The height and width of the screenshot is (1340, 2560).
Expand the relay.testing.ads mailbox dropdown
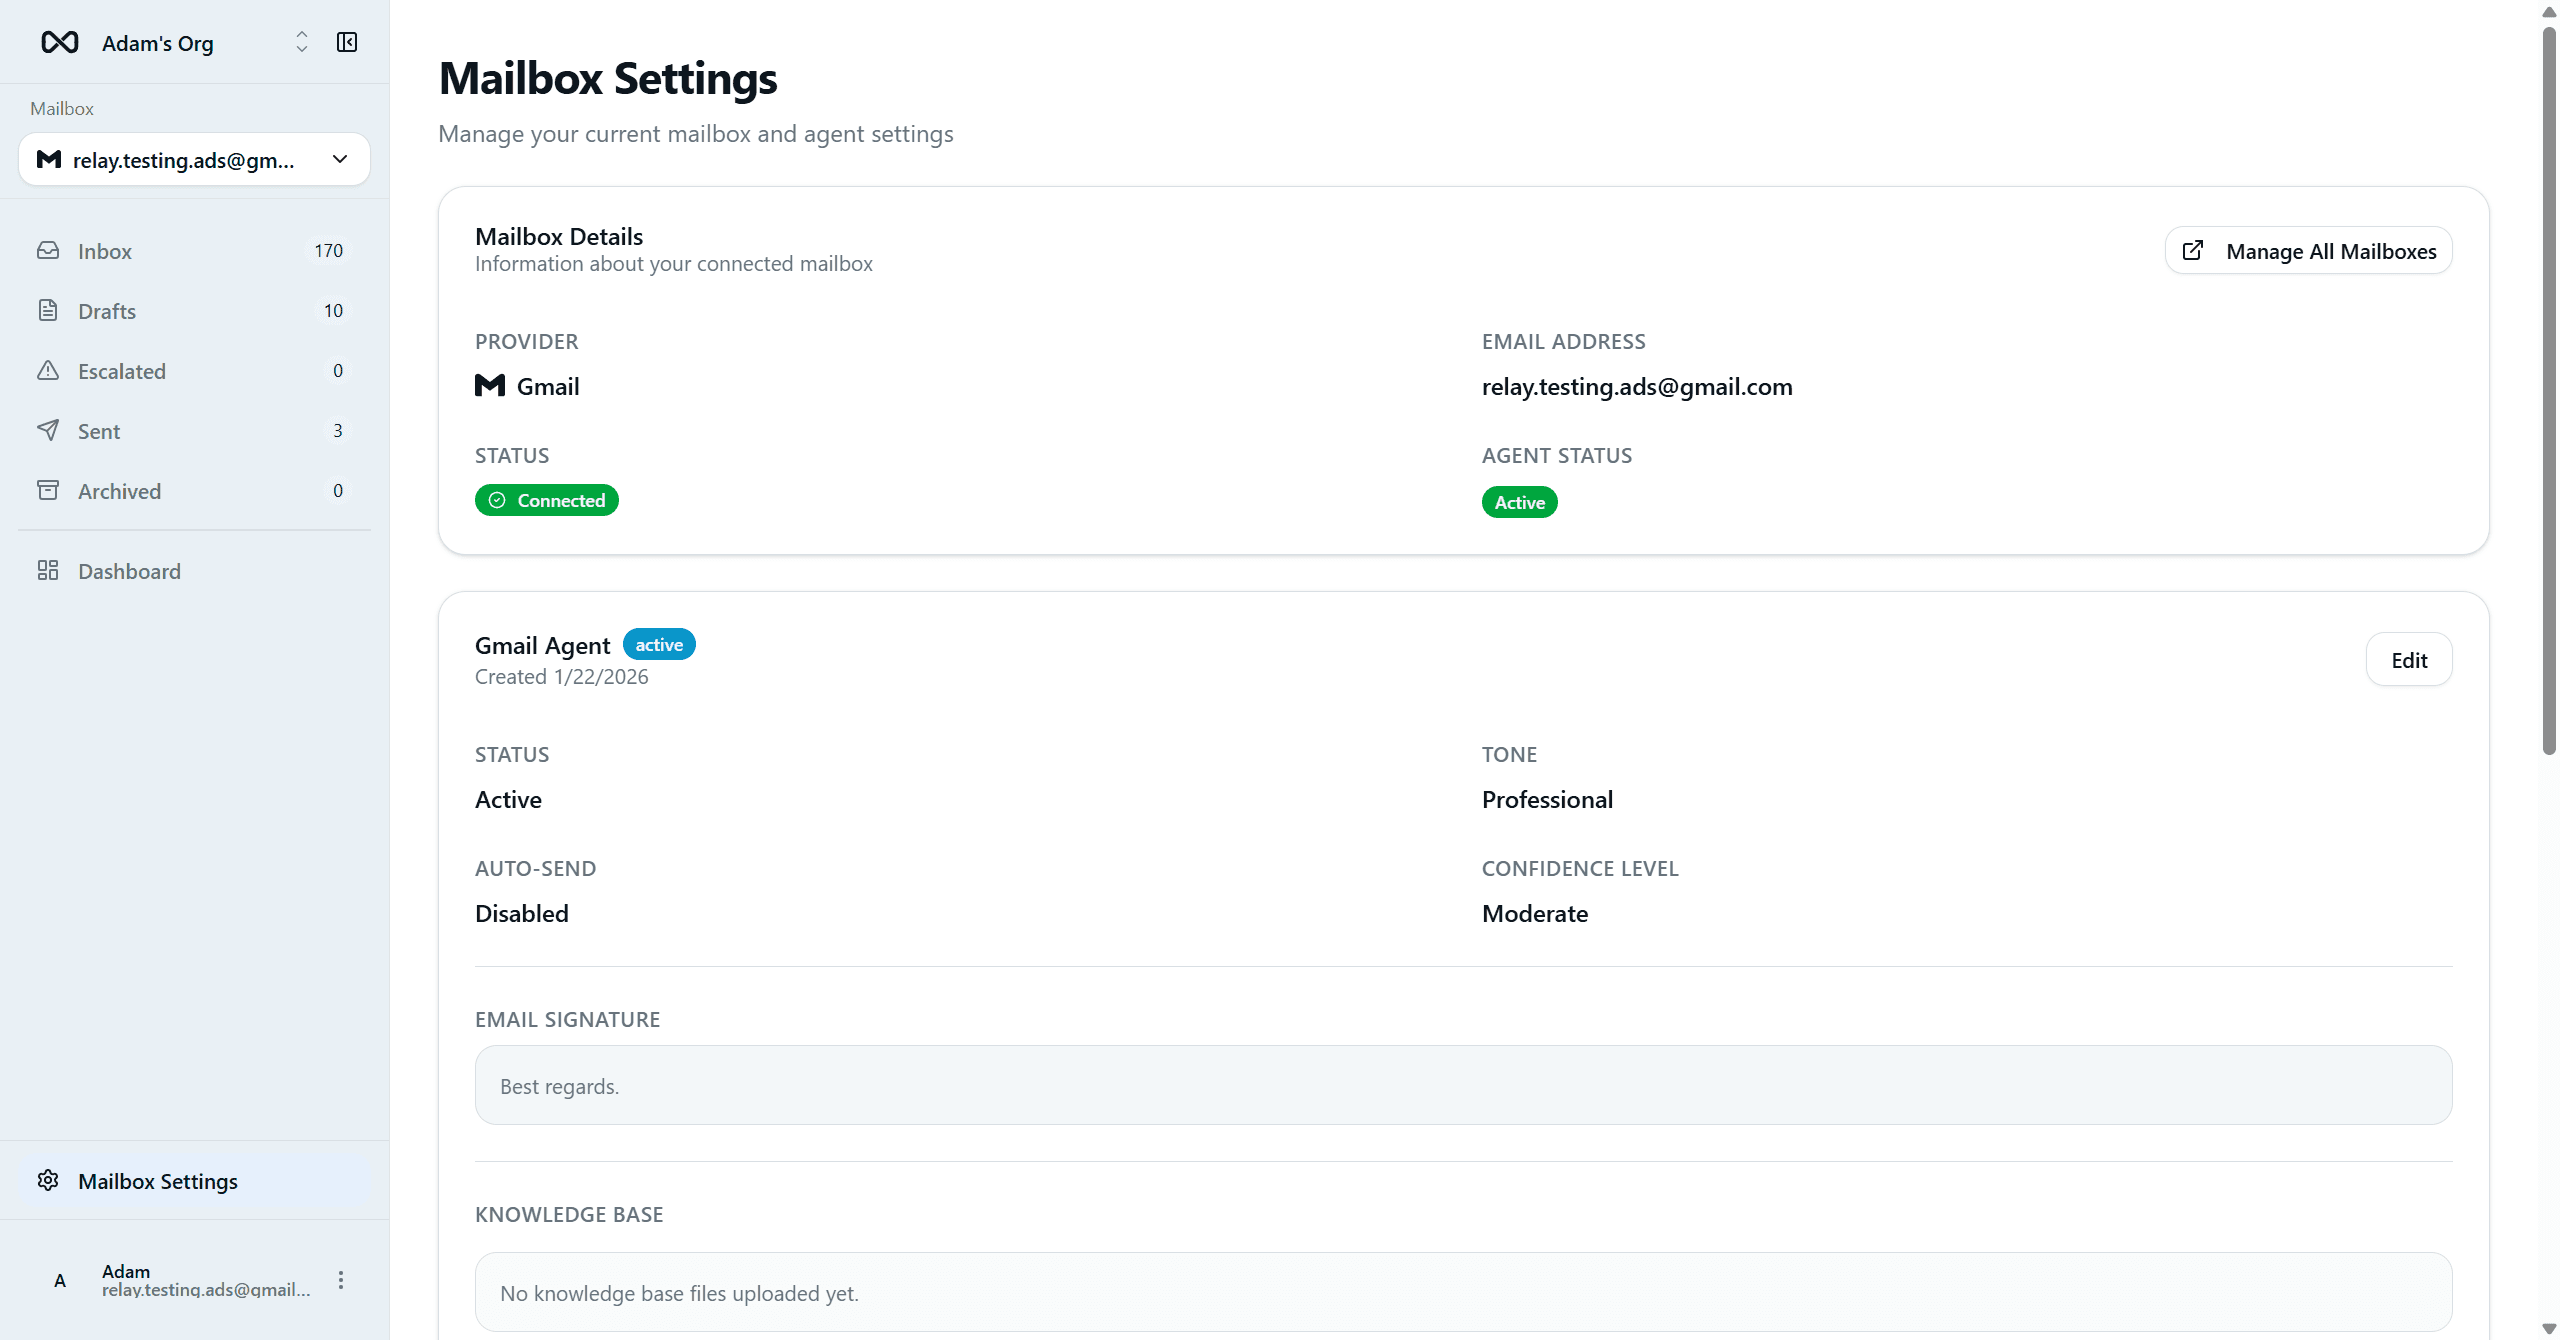(x=340, y=159)
